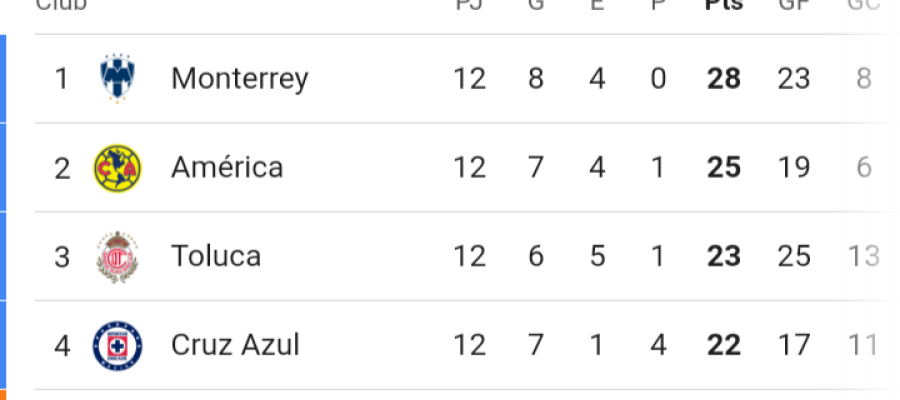
Task: Select the Toluca team name
Action: (216, 256)
